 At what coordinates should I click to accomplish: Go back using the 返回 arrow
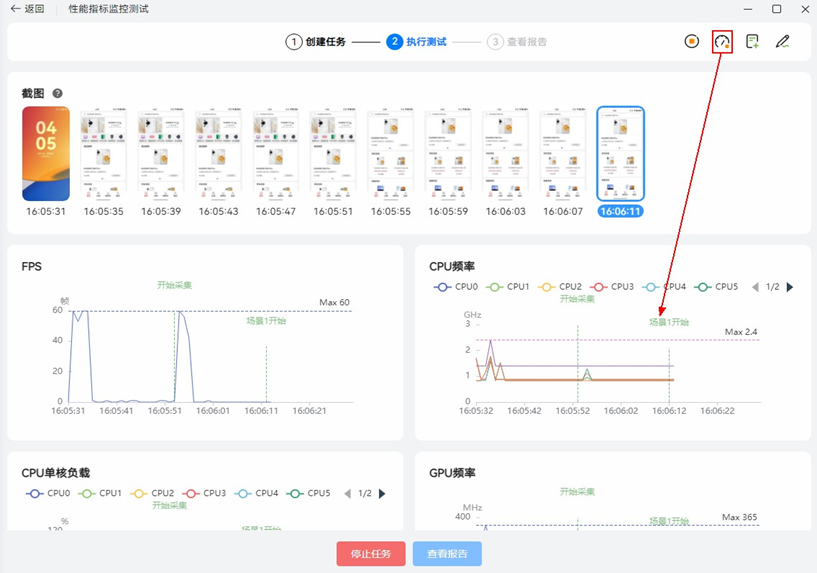(27, 9)
